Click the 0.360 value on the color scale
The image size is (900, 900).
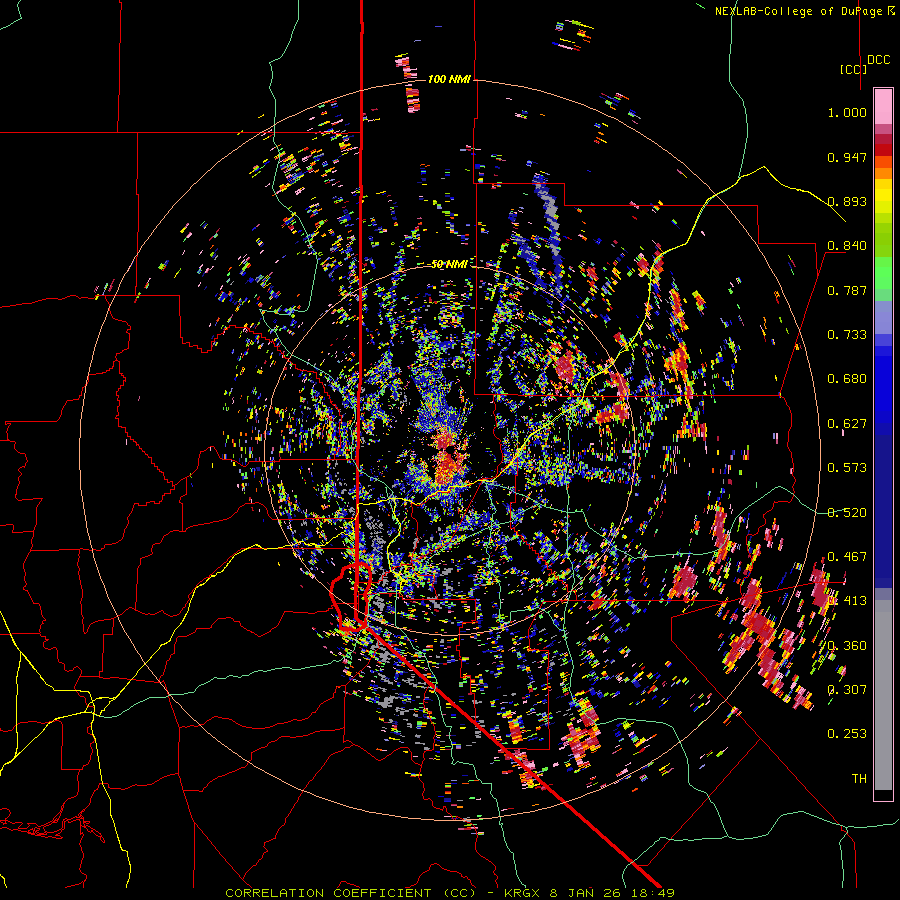(x=847, y=646)
